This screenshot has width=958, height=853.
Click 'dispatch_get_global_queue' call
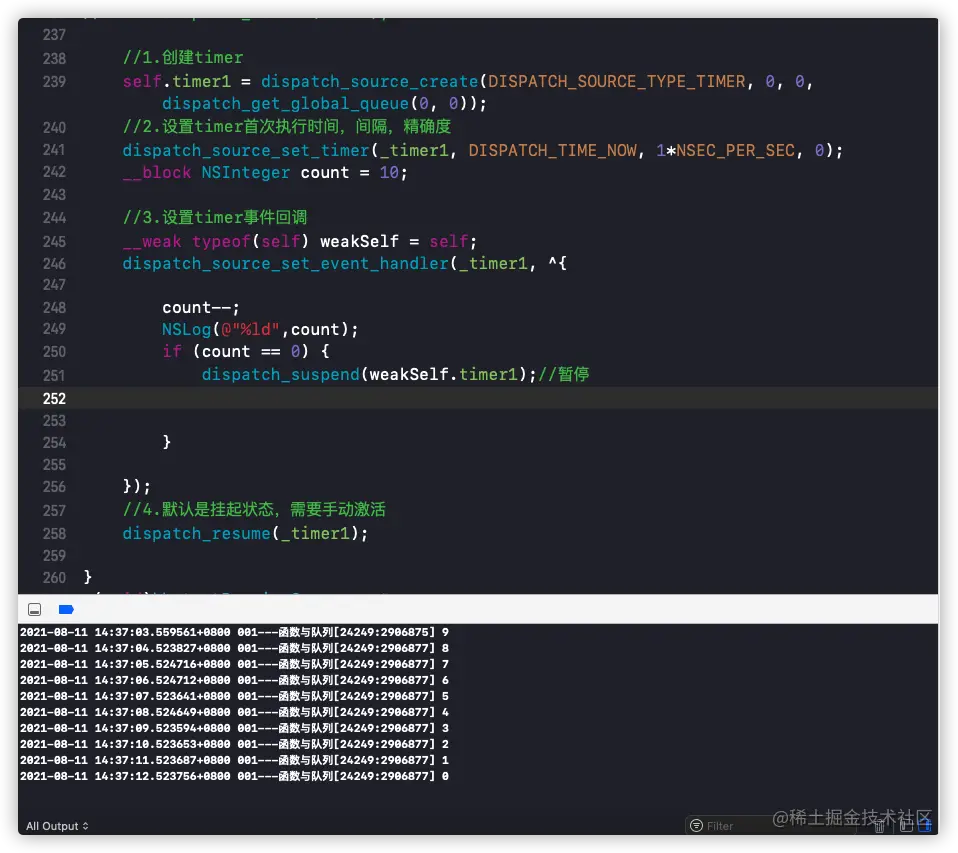tap(285, 103)
